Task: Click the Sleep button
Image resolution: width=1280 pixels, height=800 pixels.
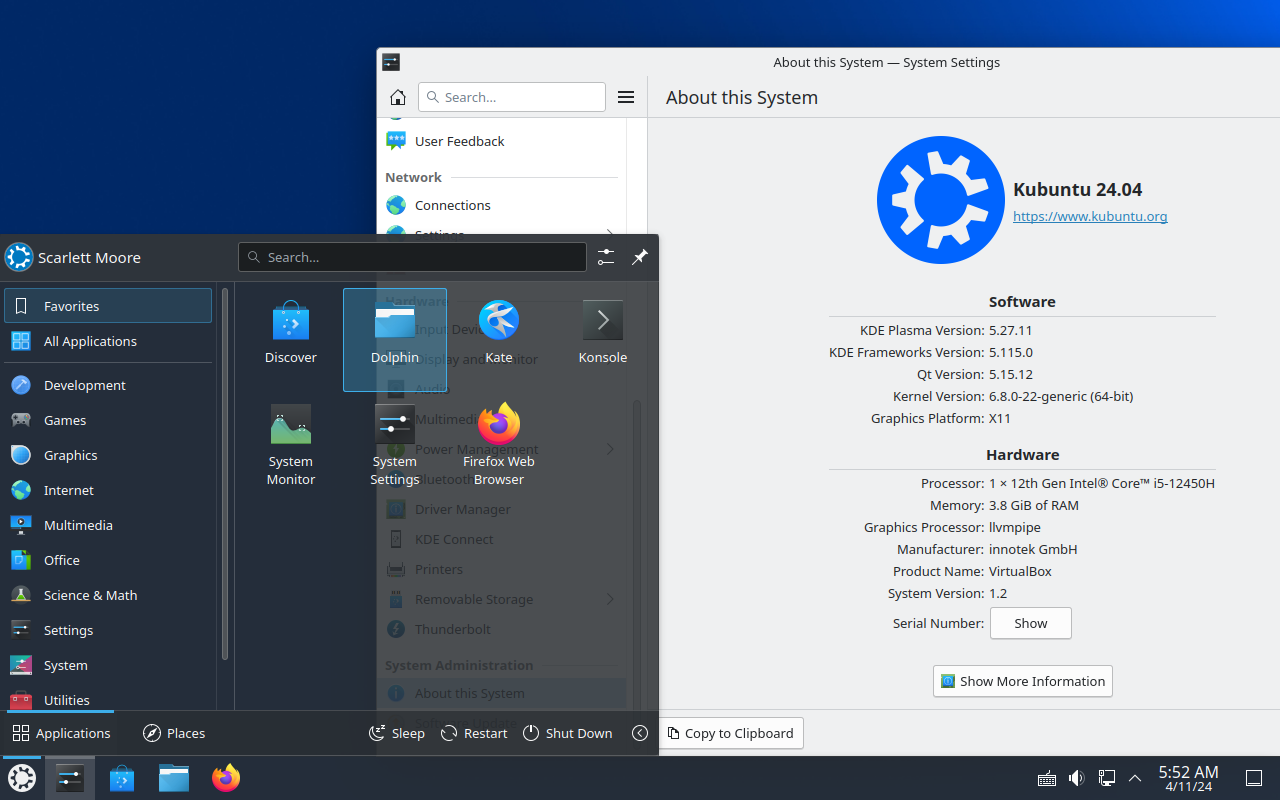Action: point(397,733)
